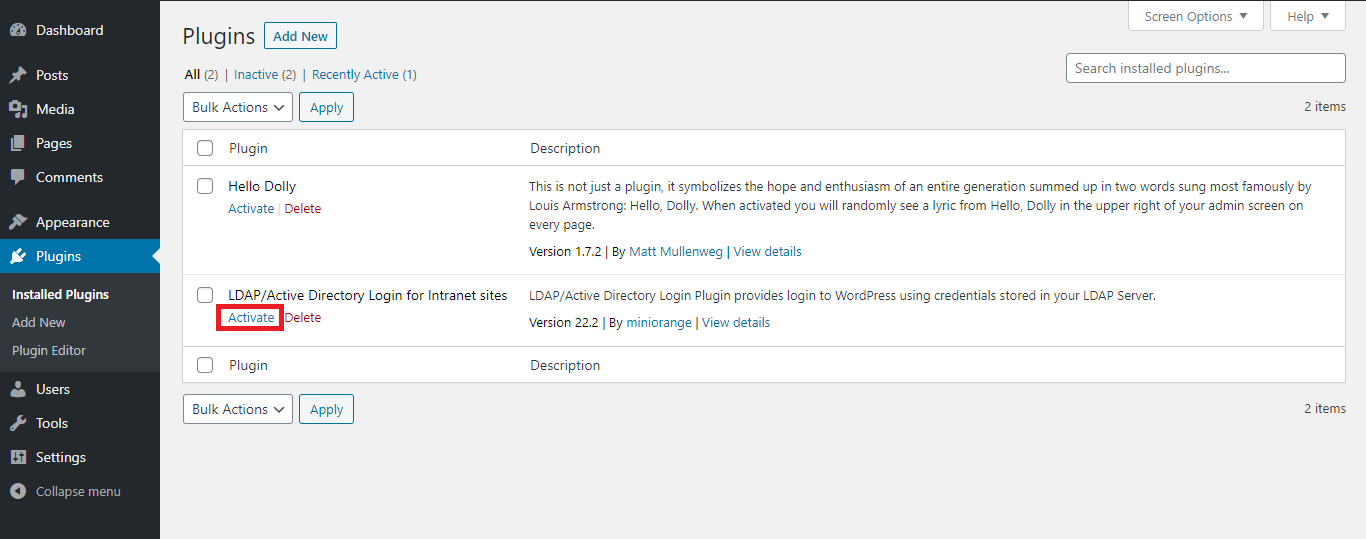Select the LDAP/Active Directory plugin checkbox

pyautogui.click(x=205, y=295)
